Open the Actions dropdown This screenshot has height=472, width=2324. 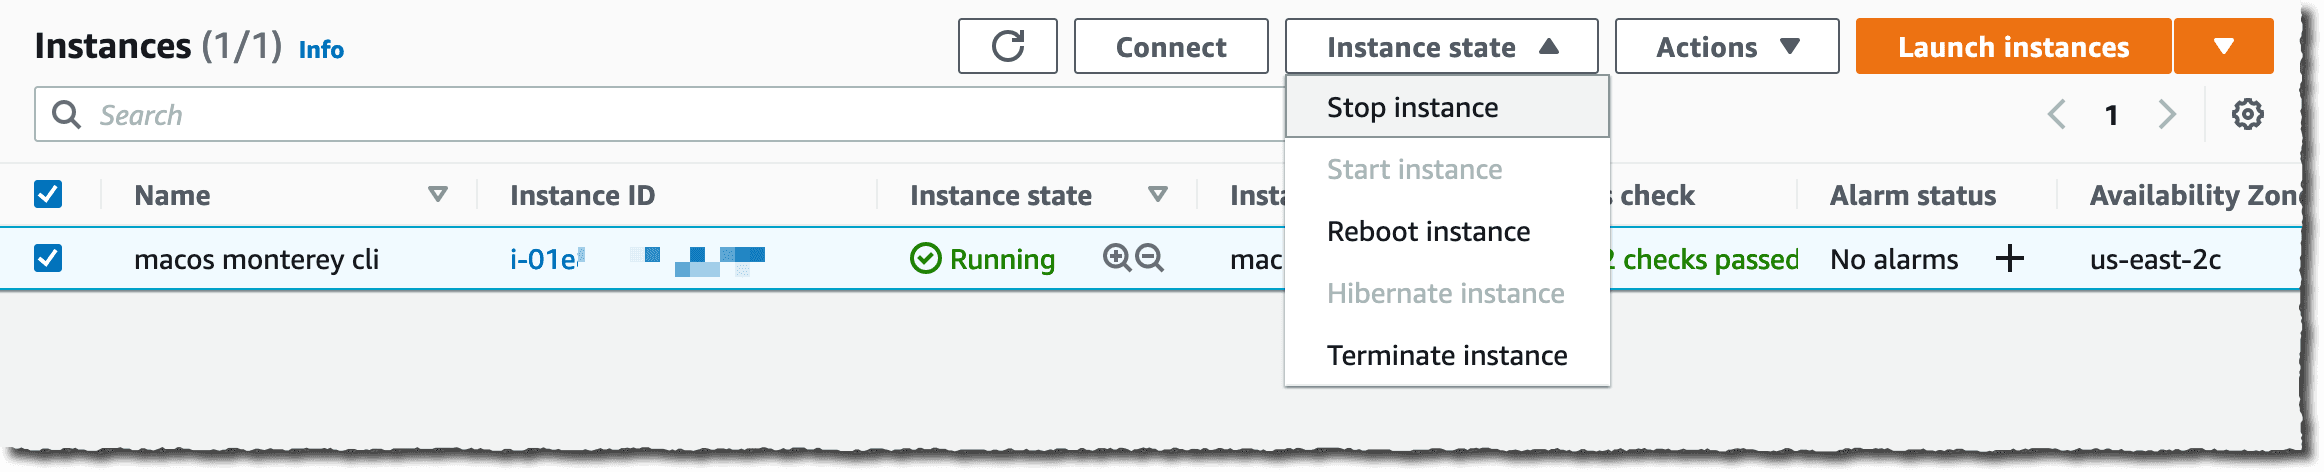[x=1727, y=46]
